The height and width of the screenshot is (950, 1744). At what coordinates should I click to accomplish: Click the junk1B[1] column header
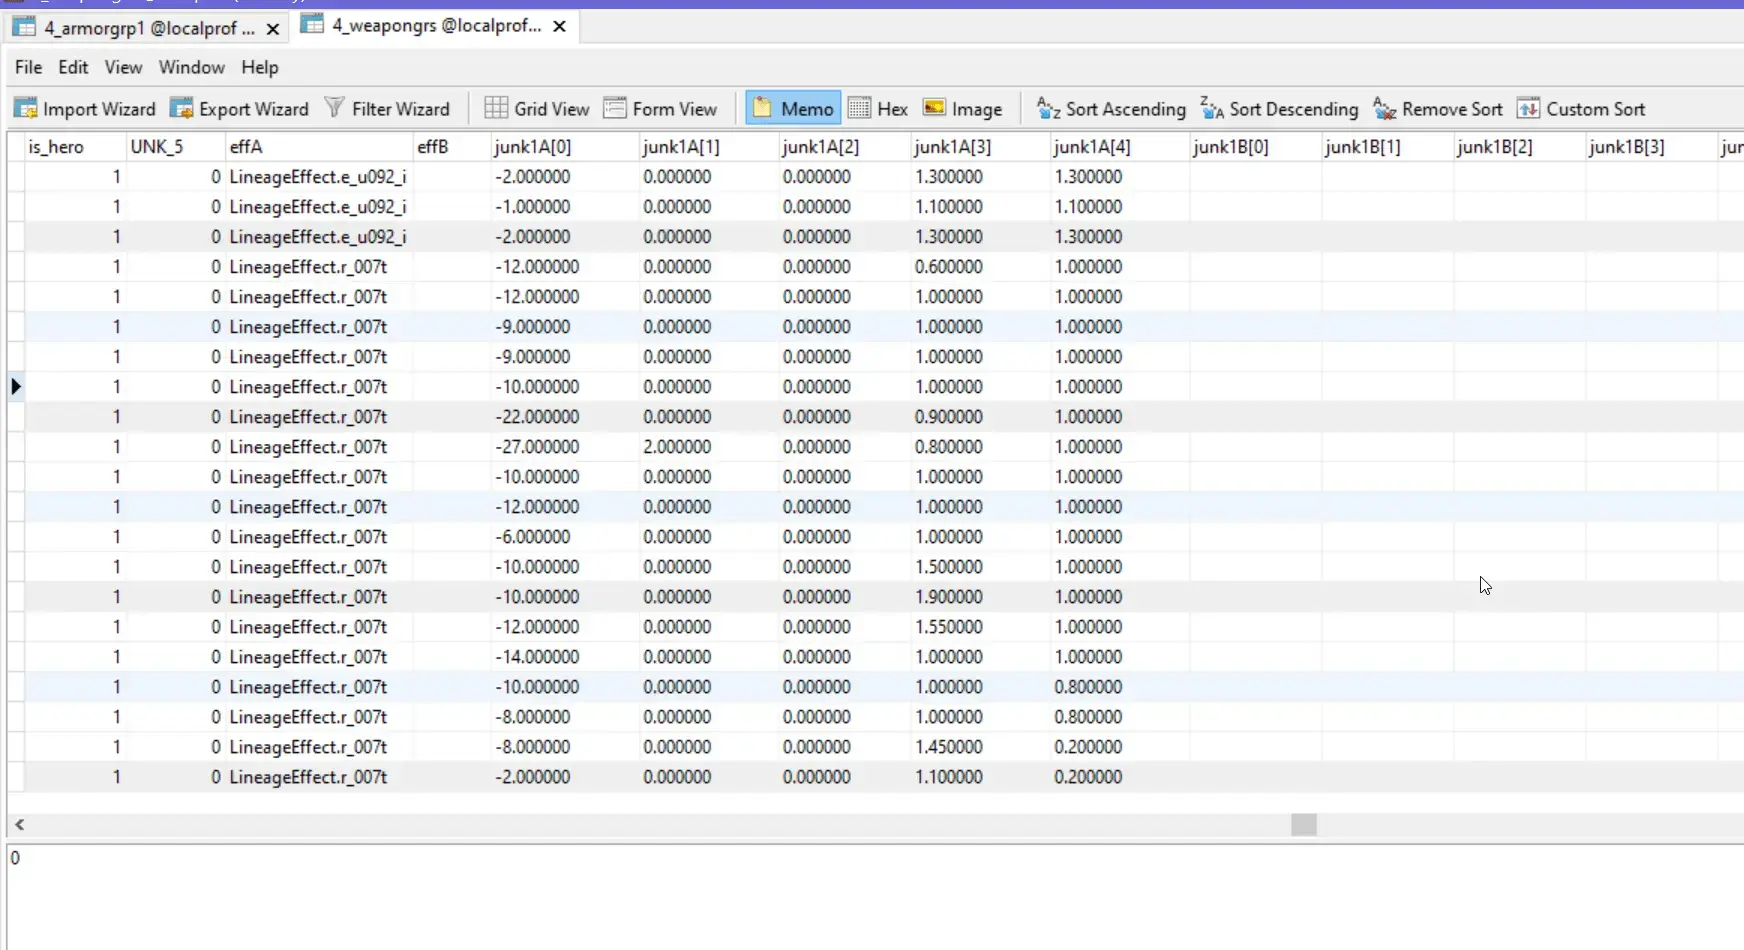coord(1387,147)
